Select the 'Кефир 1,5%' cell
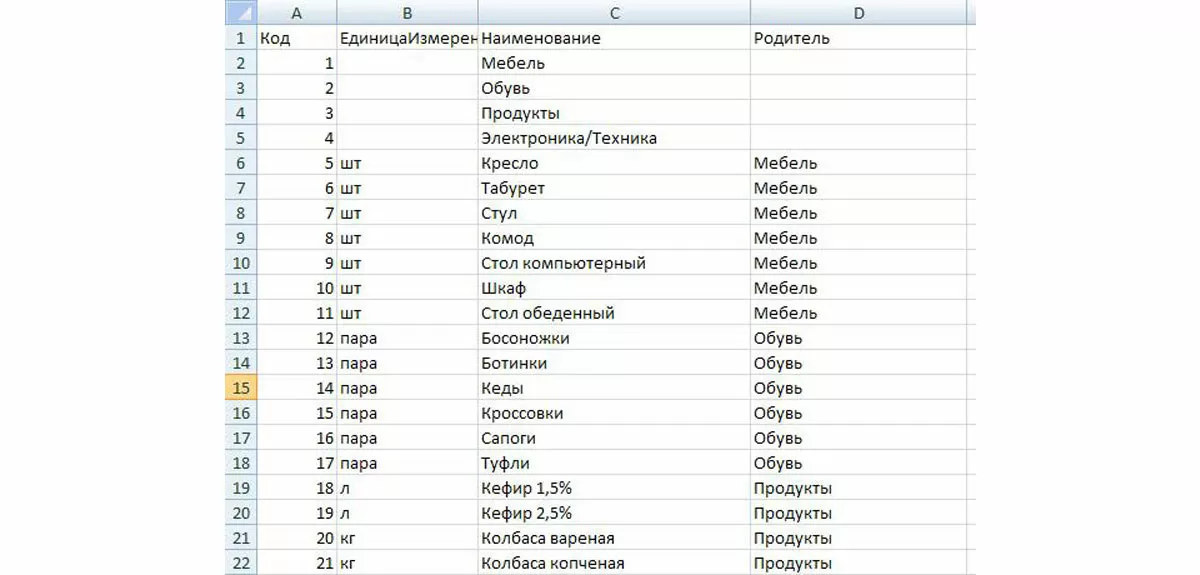 point(614,488)
